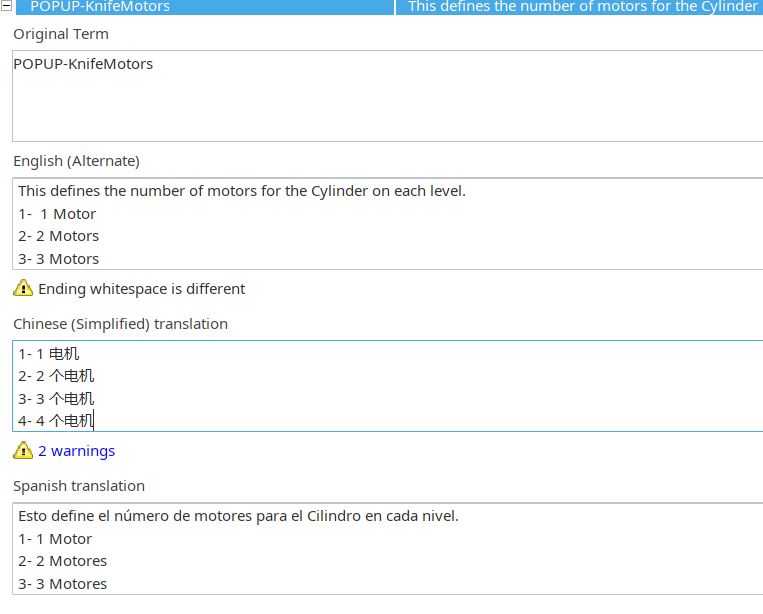Click the '2- 2 Motores' Spanish line
Viewport: 763px width, 614px height.
click(x=62, y=561)
